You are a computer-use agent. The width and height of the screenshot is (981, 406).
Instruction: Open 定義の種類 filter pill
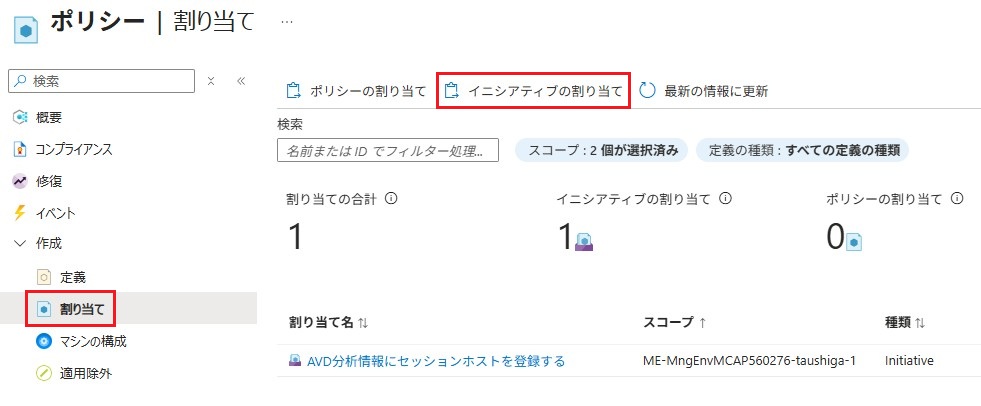tap(802, 151)
